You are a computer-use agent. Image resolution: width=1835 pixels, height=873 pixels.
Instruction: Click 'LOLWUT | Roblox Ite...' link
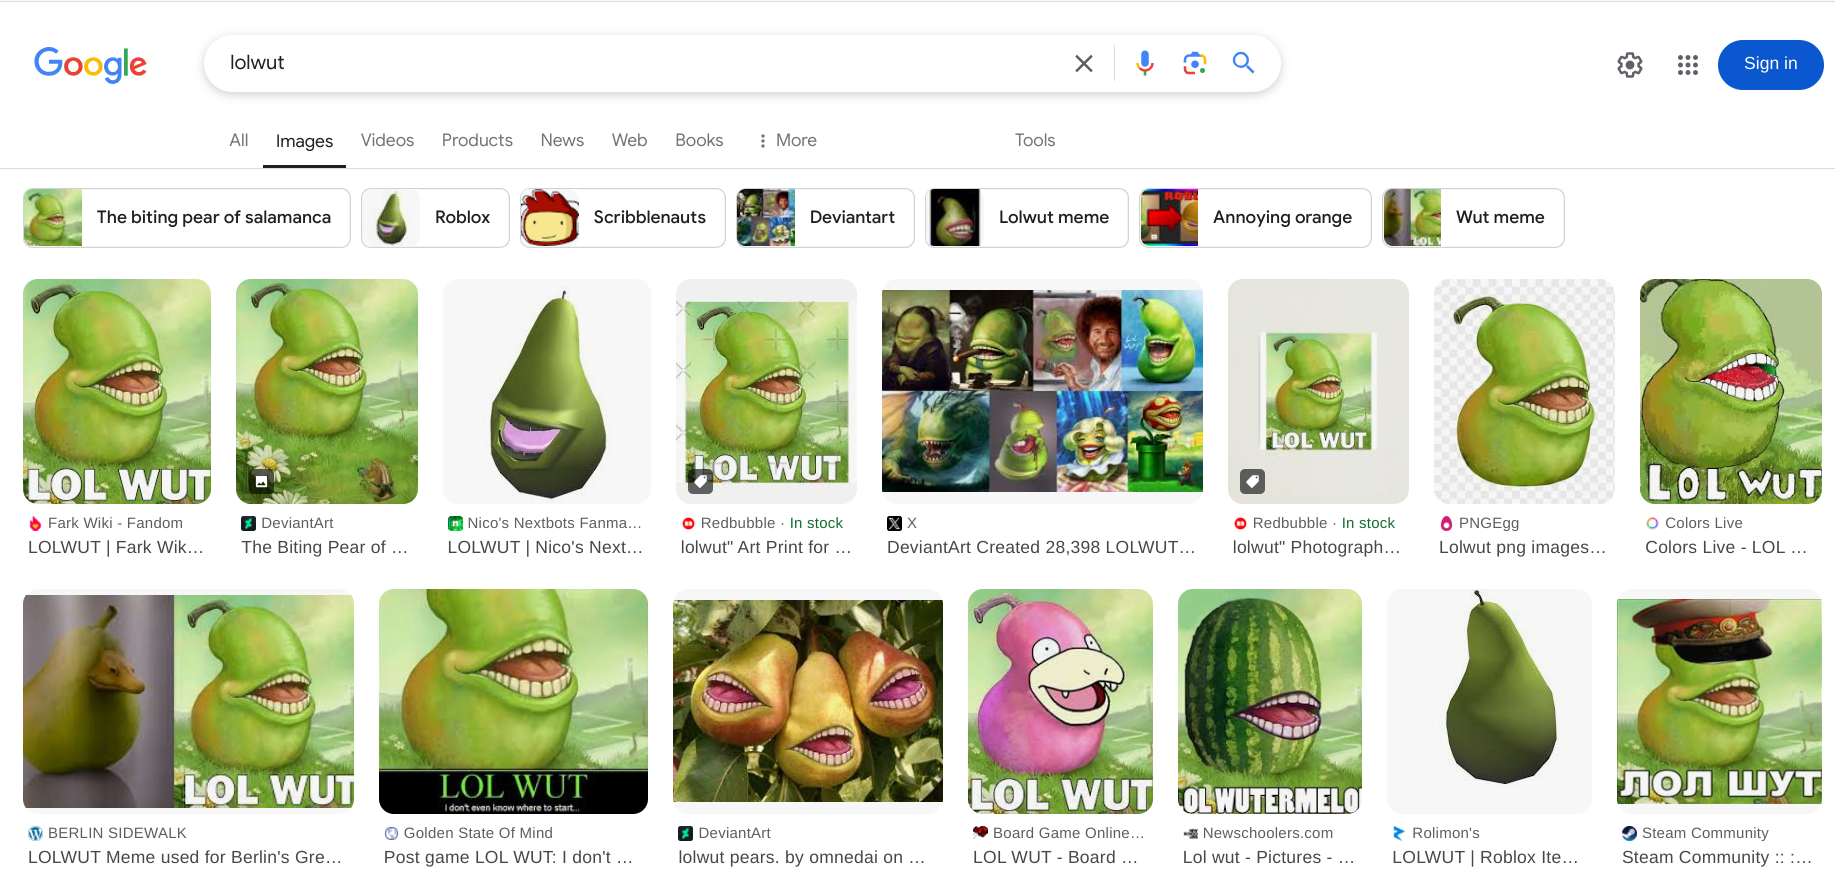tap(1485, 857)
